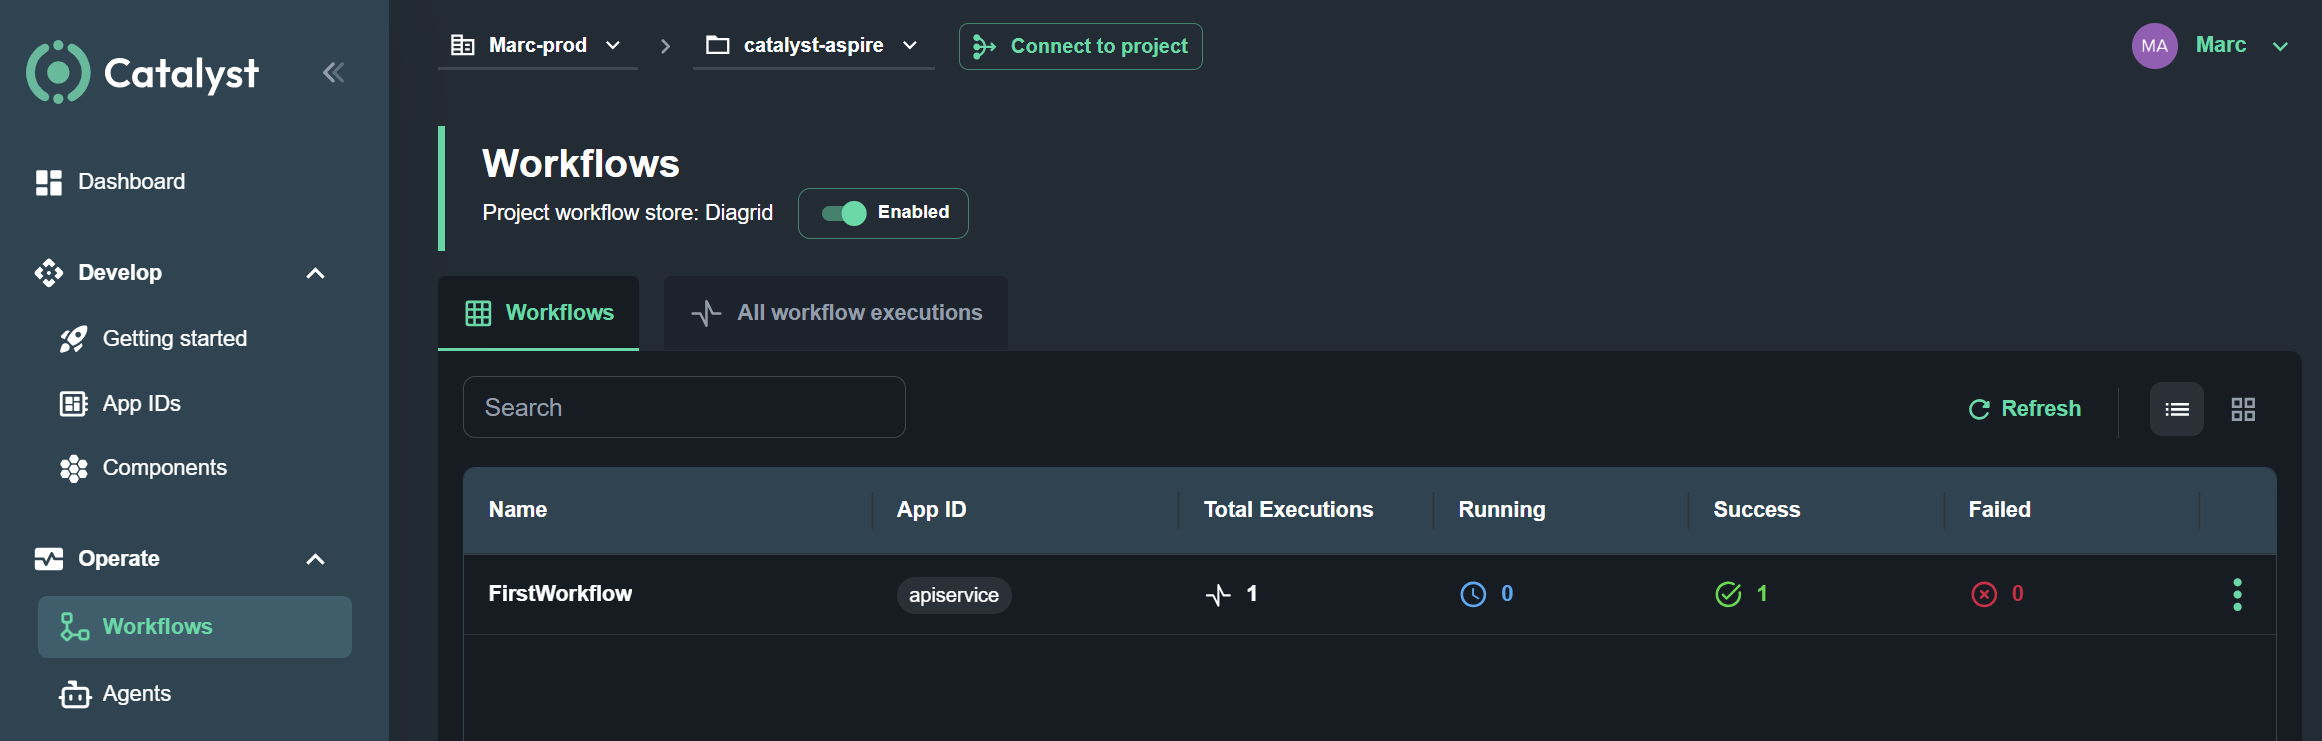The height and width of the screenshot is (741, 2322).
Task: Click the apiservice App ID chip
Action: pyautogui.click(x=954, y=595)
